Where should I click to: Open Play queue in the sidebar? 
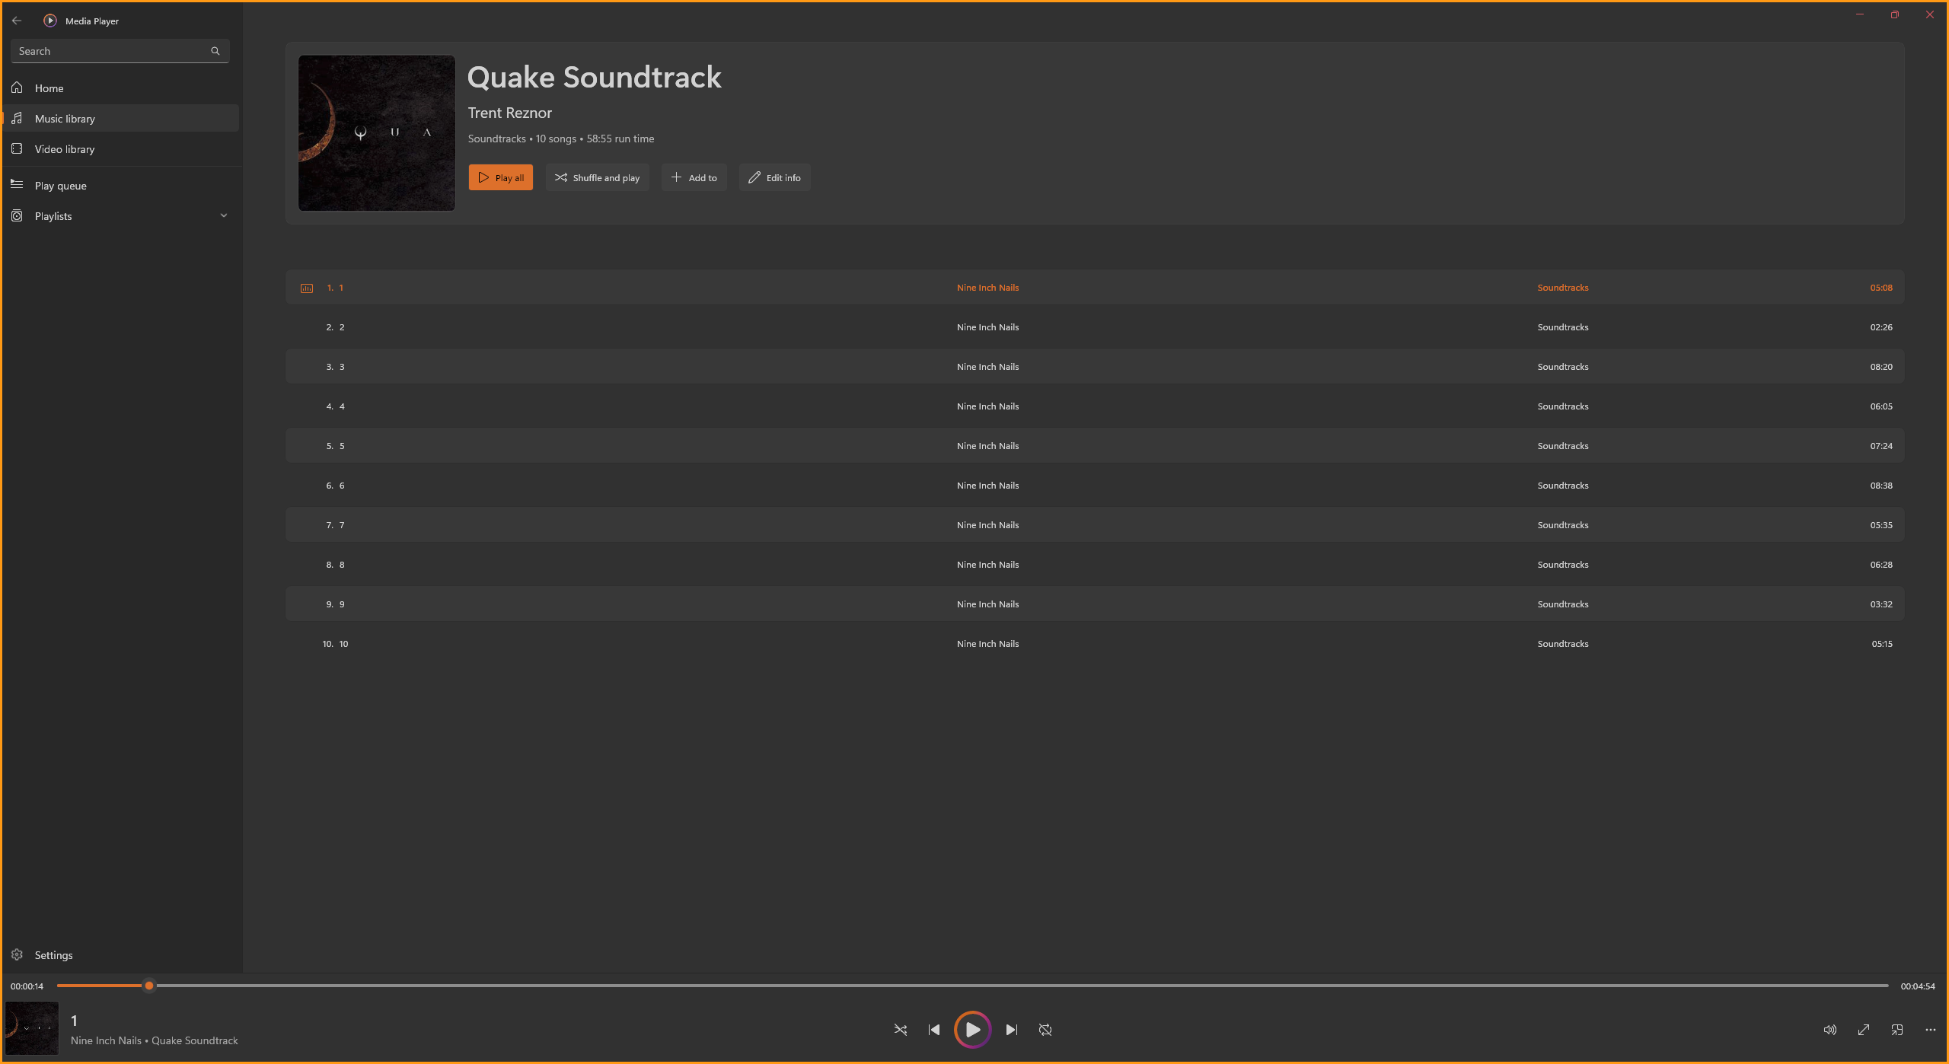click(121, 185)
